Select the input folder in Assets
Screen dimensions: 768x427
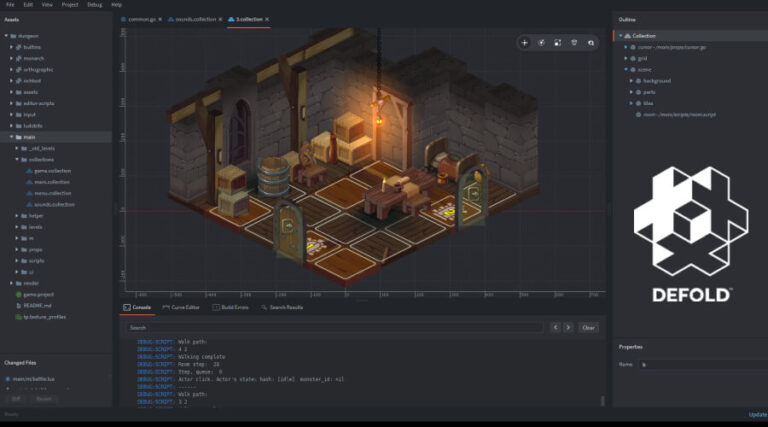click(x=29, y=115)
